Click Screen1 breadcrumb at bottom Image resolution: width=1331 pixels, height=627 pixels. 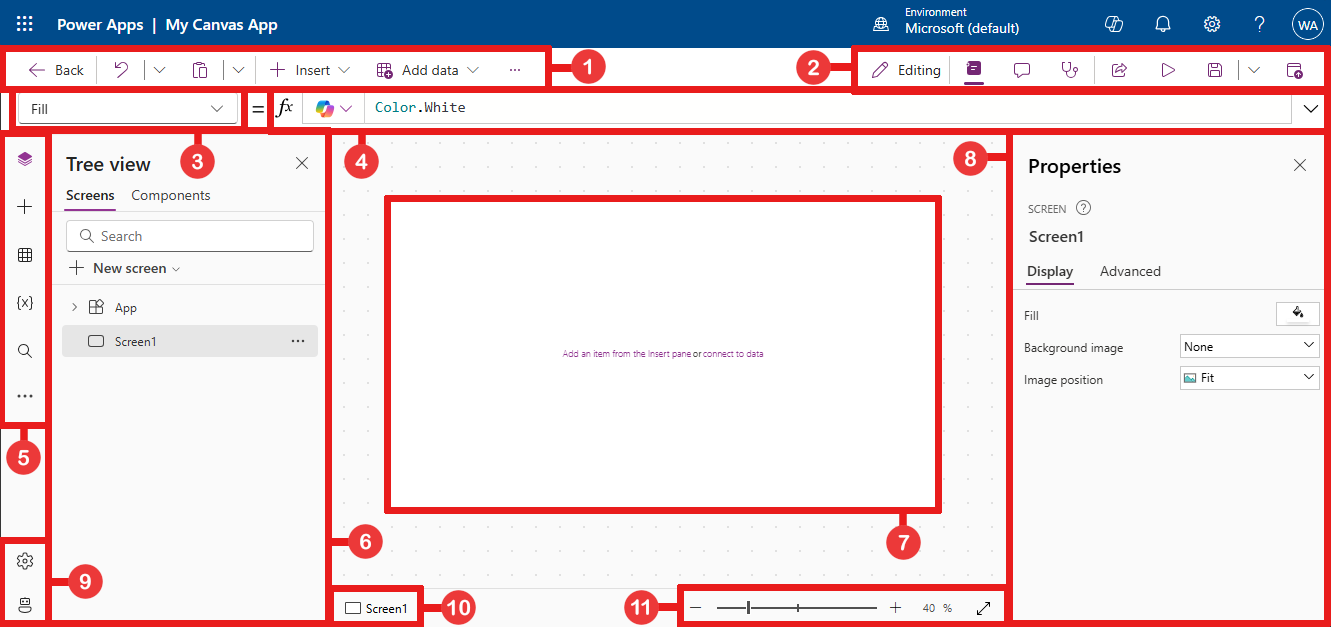tap(377, 608)
